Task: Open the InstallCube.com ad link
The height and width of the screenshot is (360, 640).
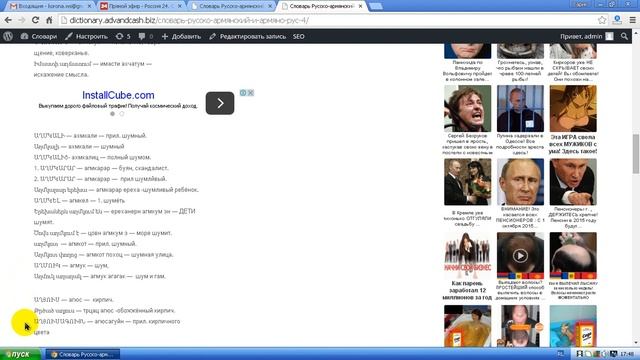Action: [x=118, y=95]
